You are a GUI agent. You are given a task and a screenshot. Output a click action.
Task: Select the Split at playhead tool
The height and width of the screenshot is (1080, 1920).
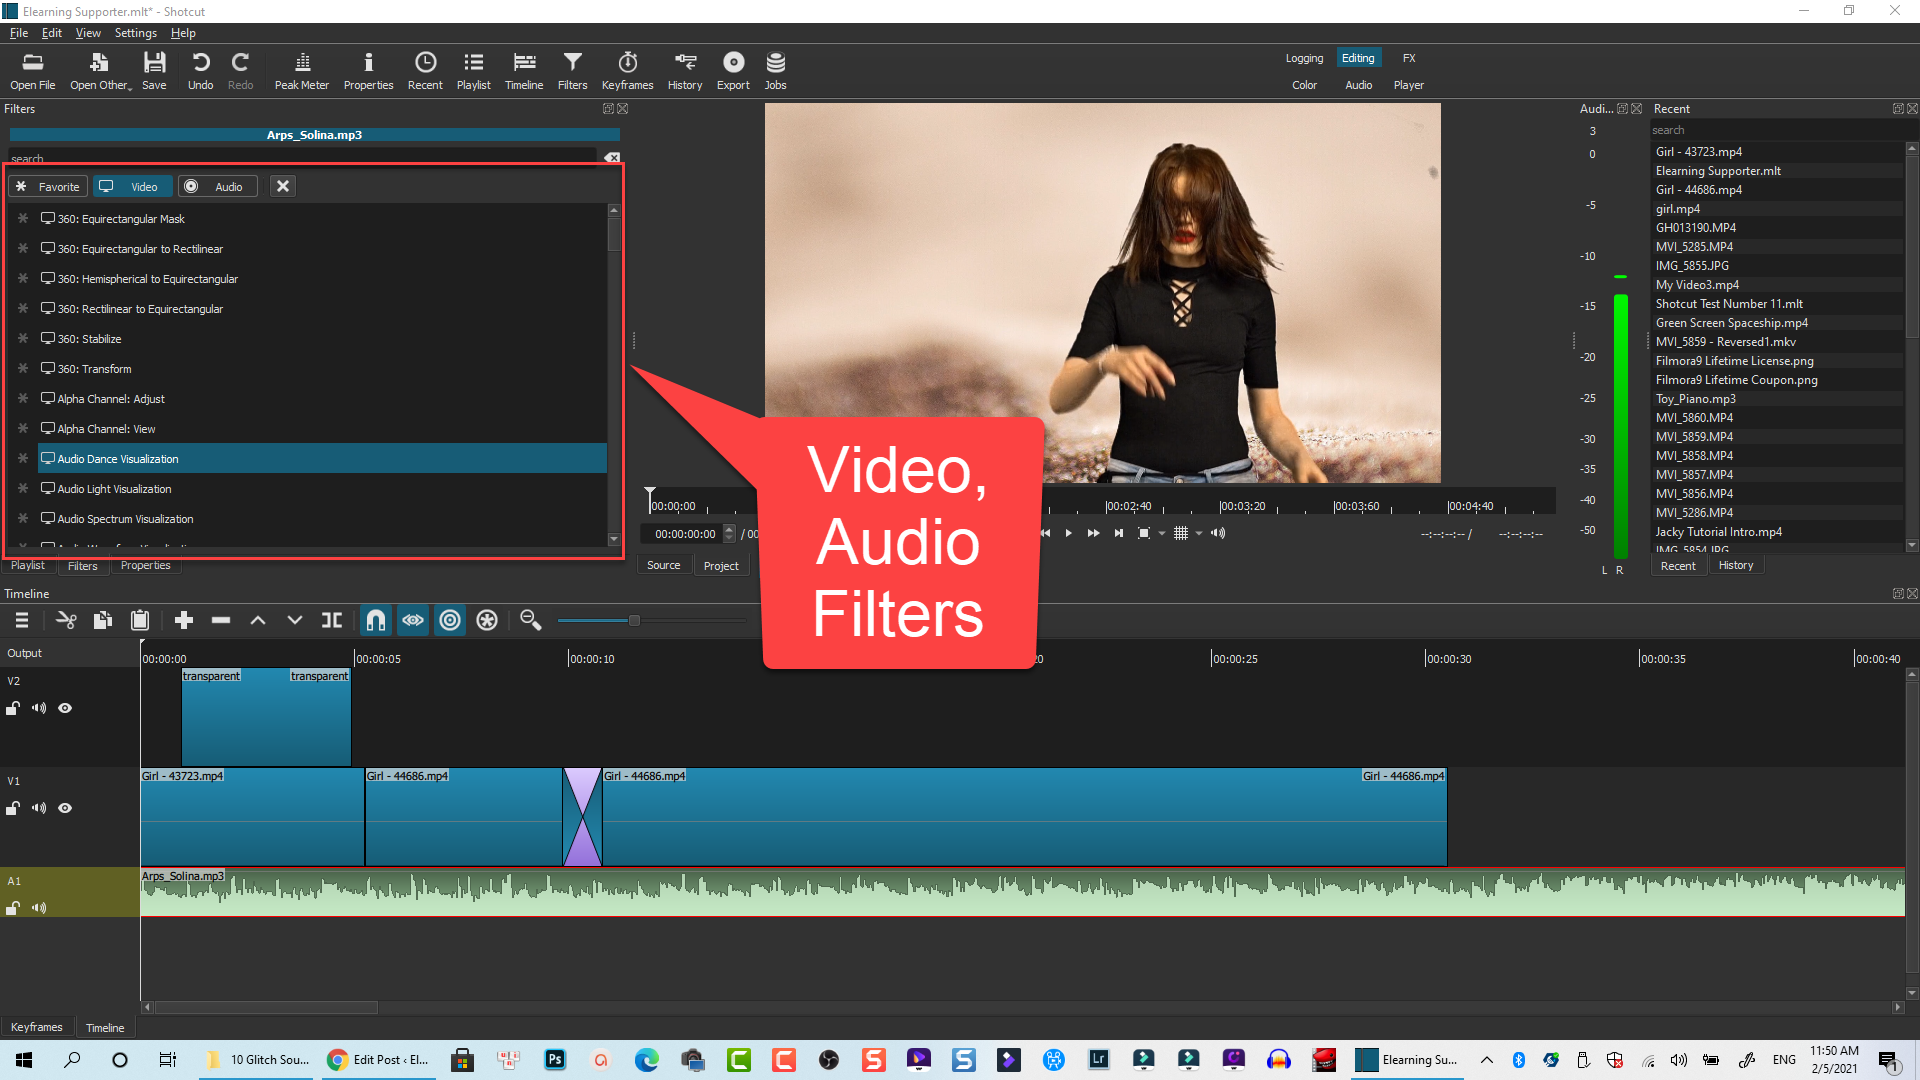pyautogui.click(x=331, y=620)
